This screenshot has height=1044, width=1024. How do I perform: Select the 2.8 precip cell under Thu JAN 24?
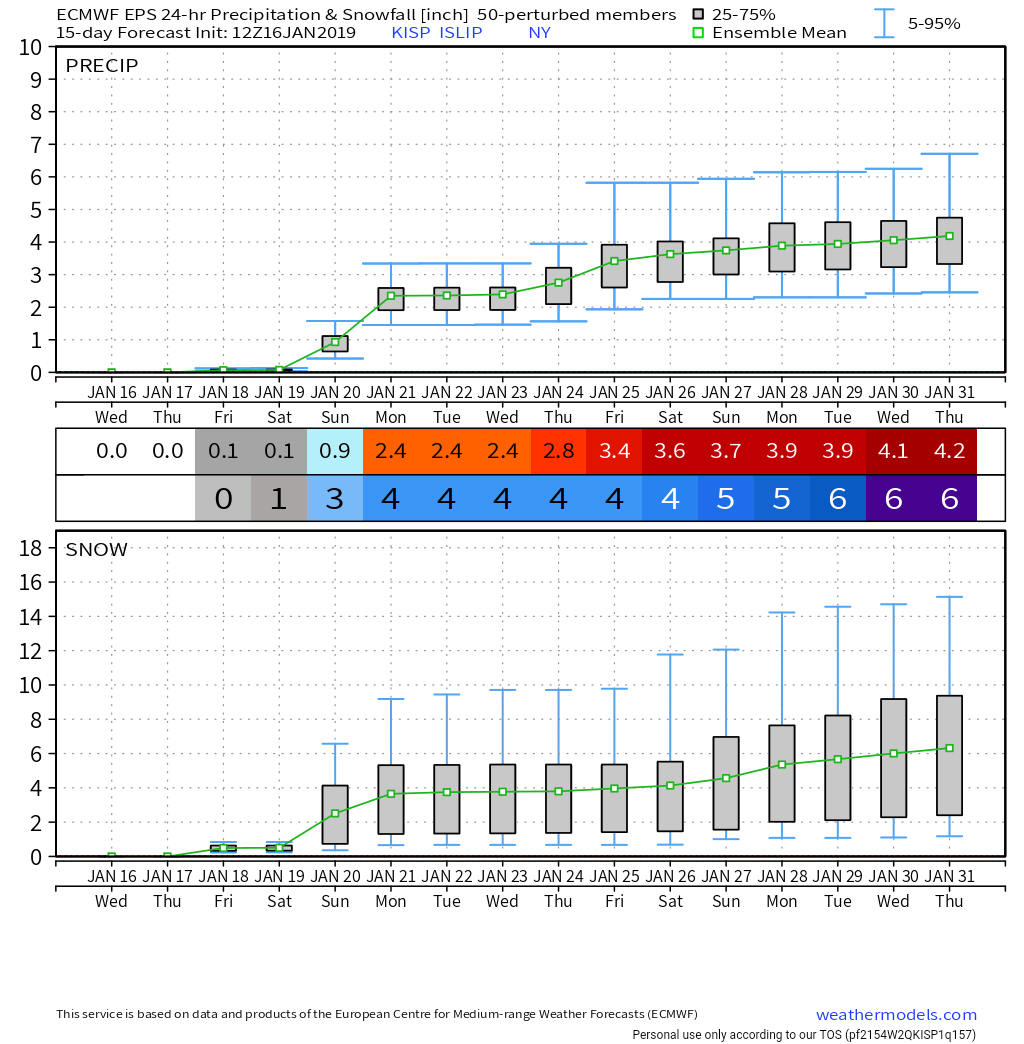pyautogui.click(x=558, y=451)
